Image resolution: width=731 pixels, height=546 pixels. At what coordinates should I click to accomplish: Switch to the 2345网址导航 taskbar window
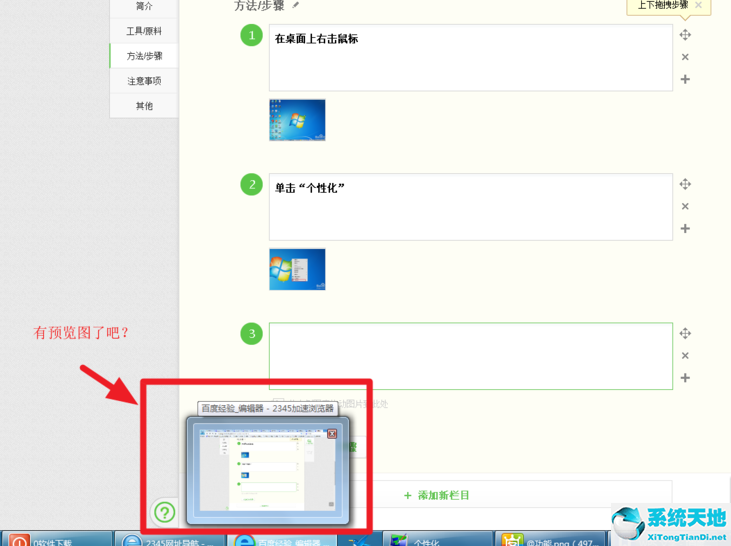[x=170, y=539]
